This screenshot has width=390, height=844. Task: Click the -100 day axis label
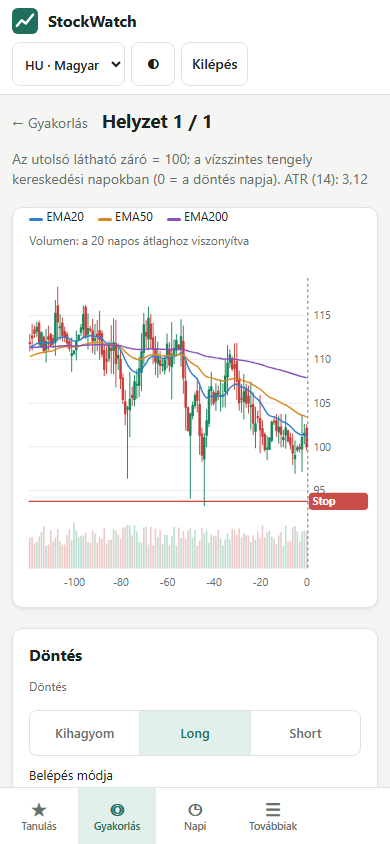[x=75, y=582]
